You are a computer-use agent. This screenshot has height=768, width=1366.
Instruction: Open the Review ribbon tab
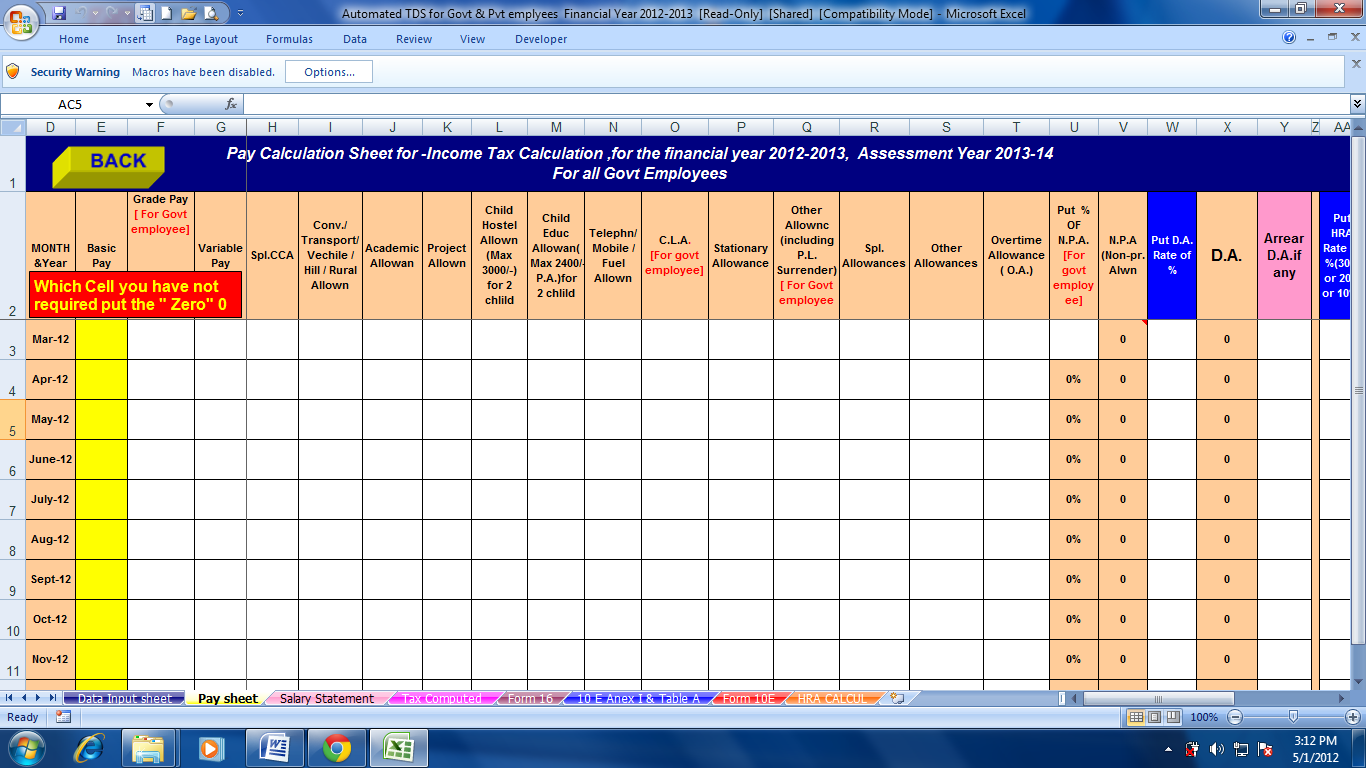click(x=414, y=39)
